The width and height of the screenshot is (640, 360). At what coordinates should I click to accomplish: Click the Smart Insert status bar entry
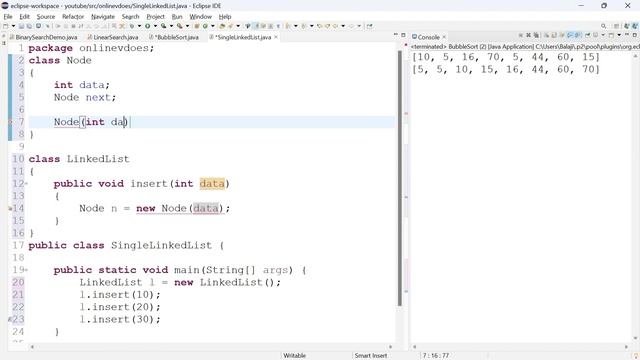tap(371, 356)
